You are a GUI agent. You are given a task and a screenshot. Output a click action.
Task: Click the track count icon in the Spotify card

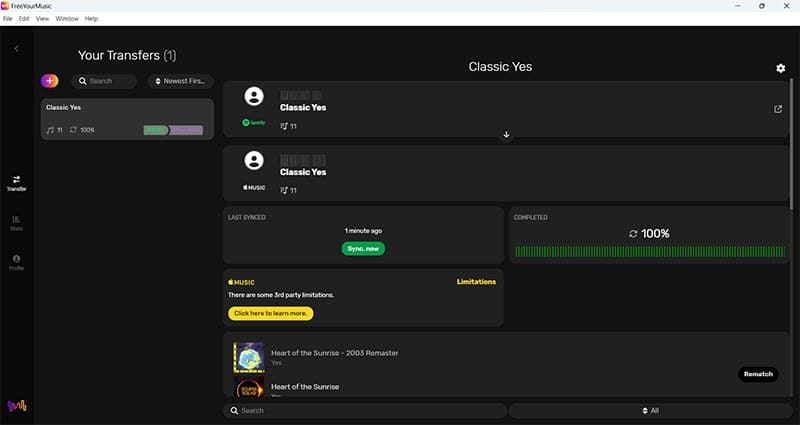[284, 126]
